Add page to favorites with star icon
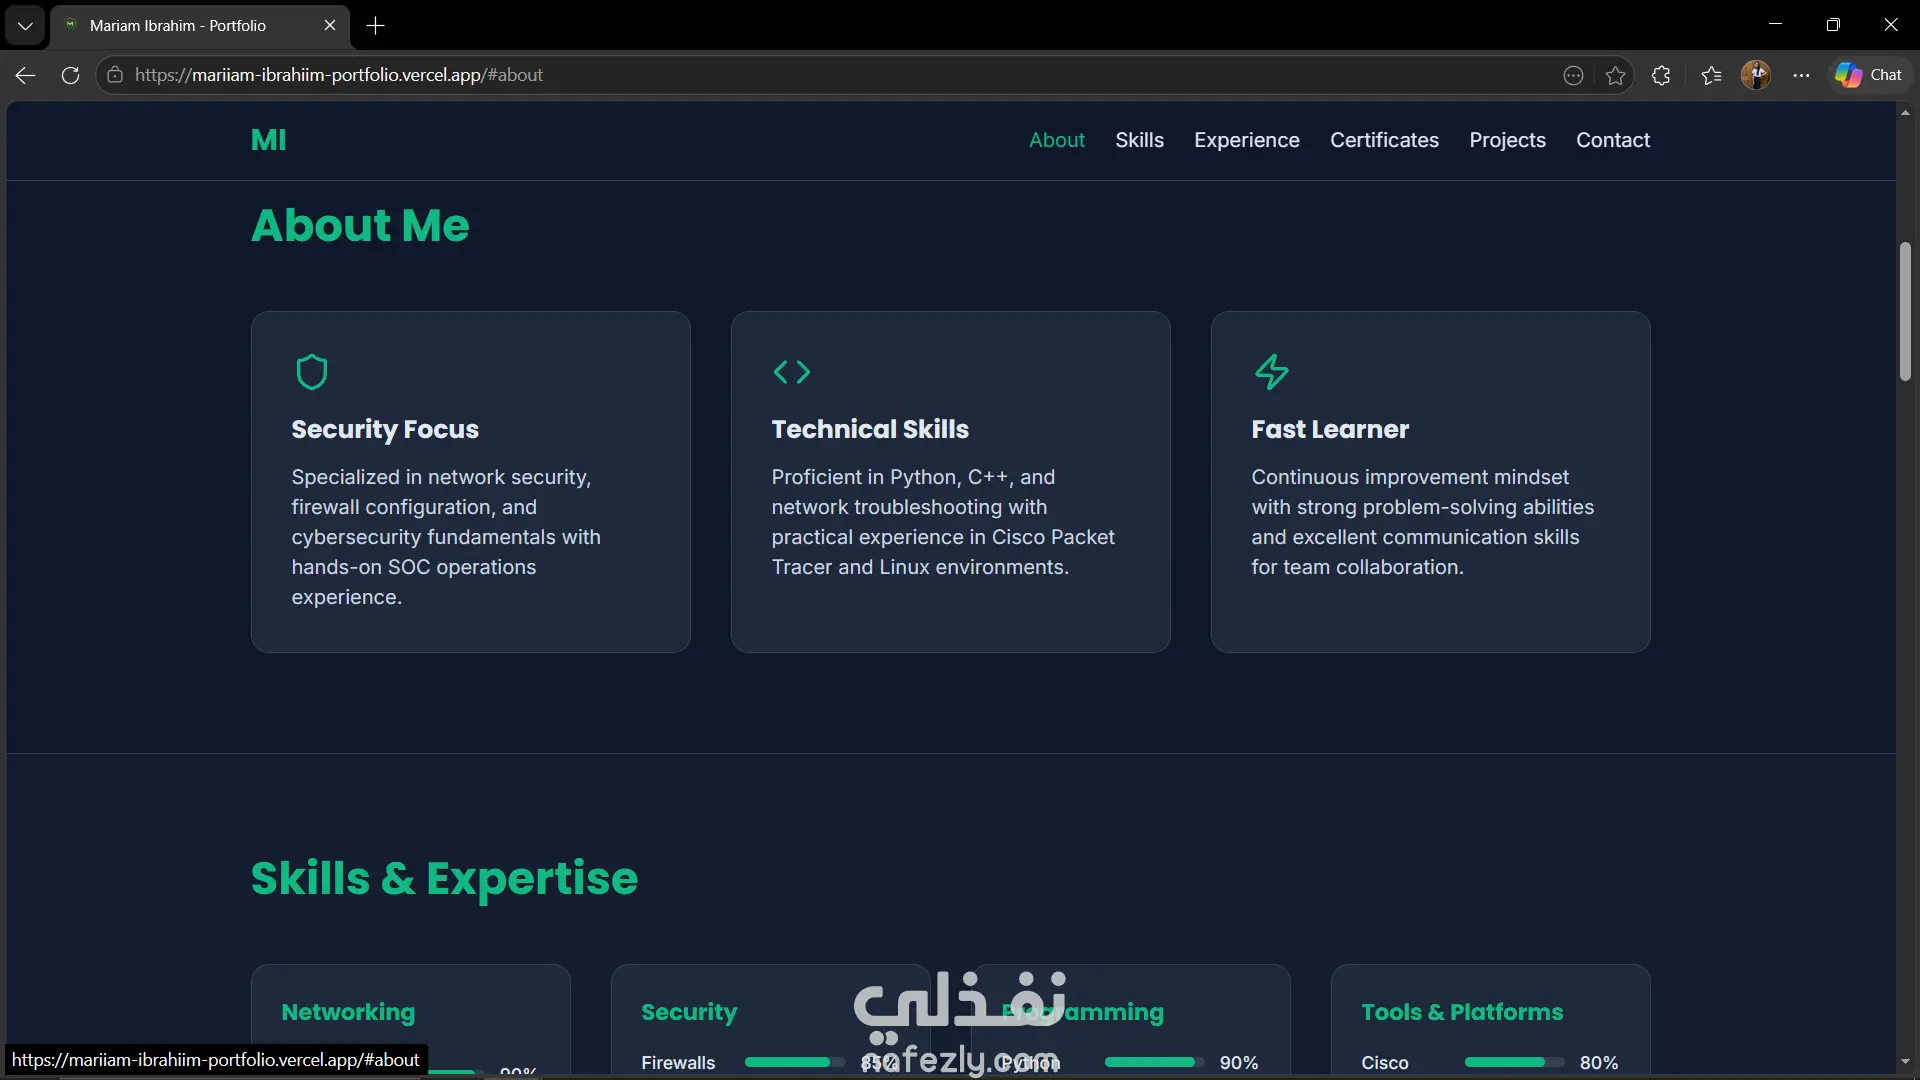Screen dimensions: 1920x1080 click(1615, 75)
